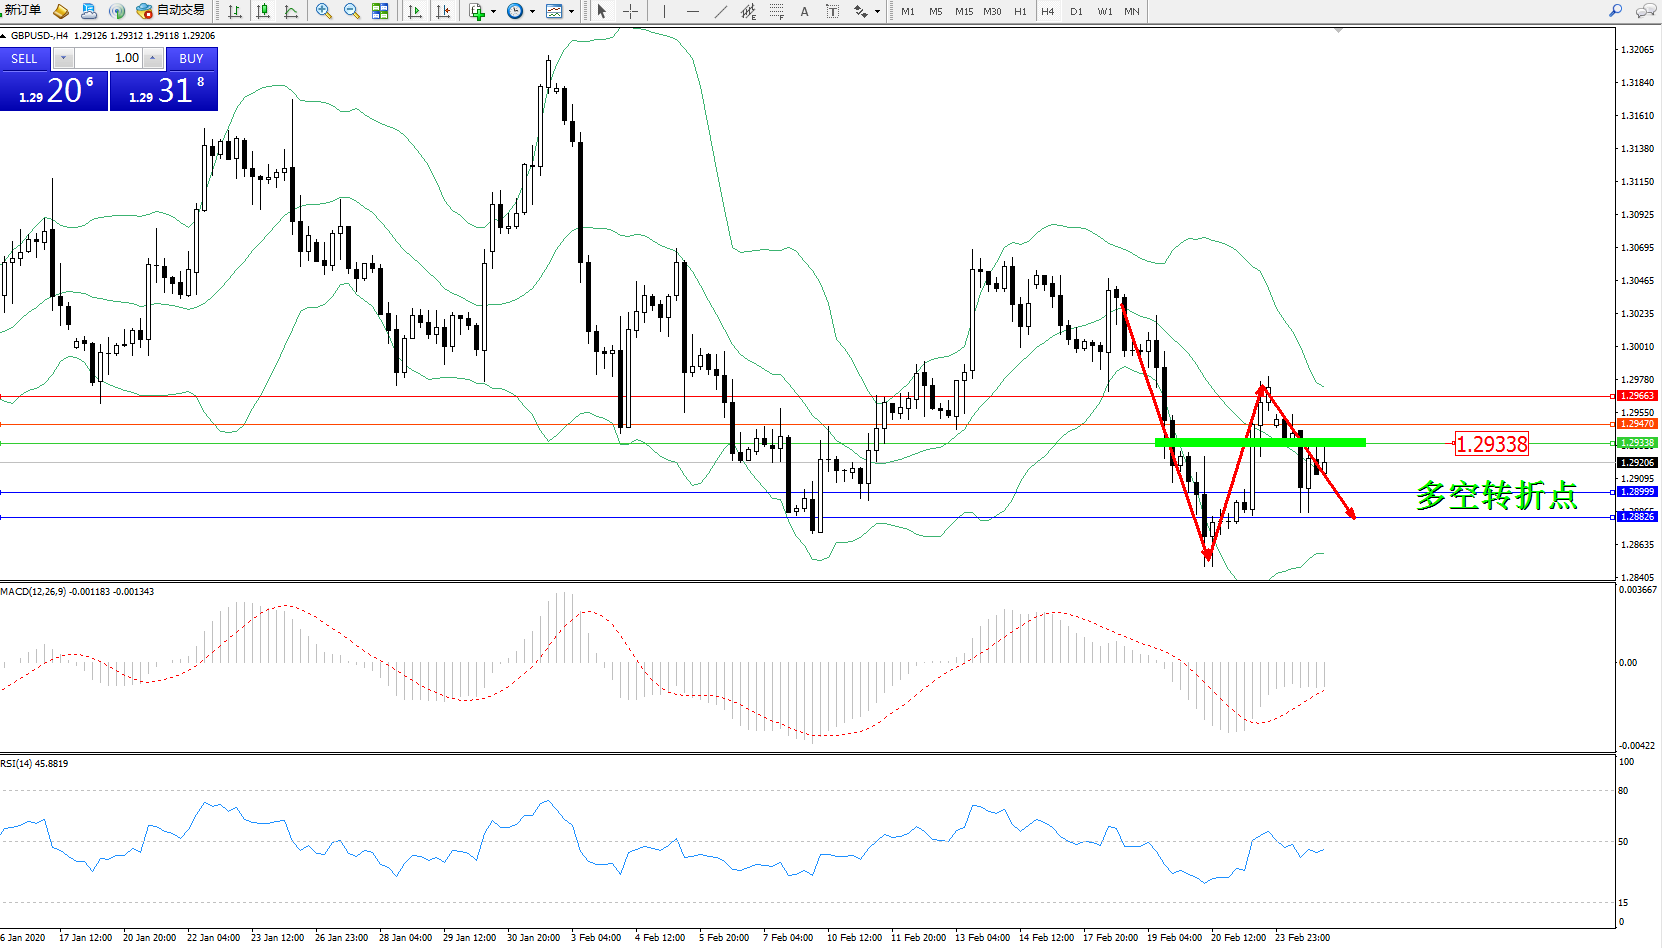Select the crosshair tool
This screenshot has width=1662, height=948.
[630, 11]
